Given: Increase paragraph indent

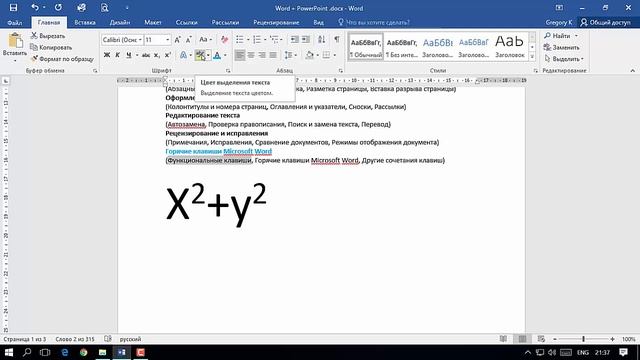Looking at the screenshot, I should point(306,40).
